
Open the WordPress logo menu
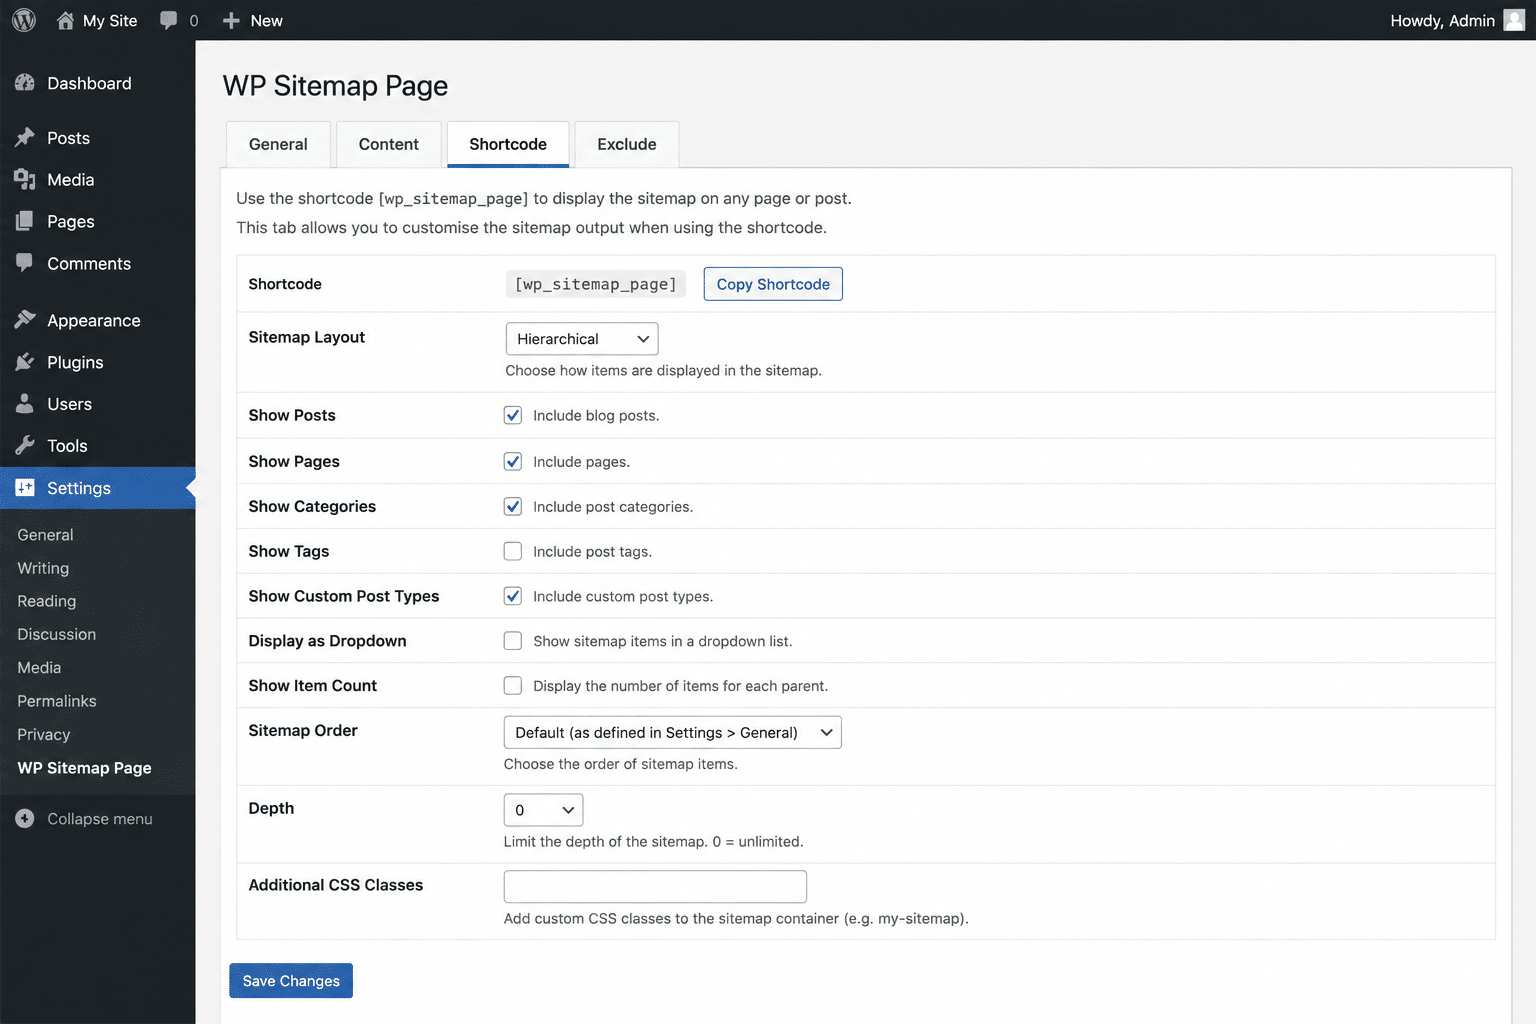coord(24,20)
